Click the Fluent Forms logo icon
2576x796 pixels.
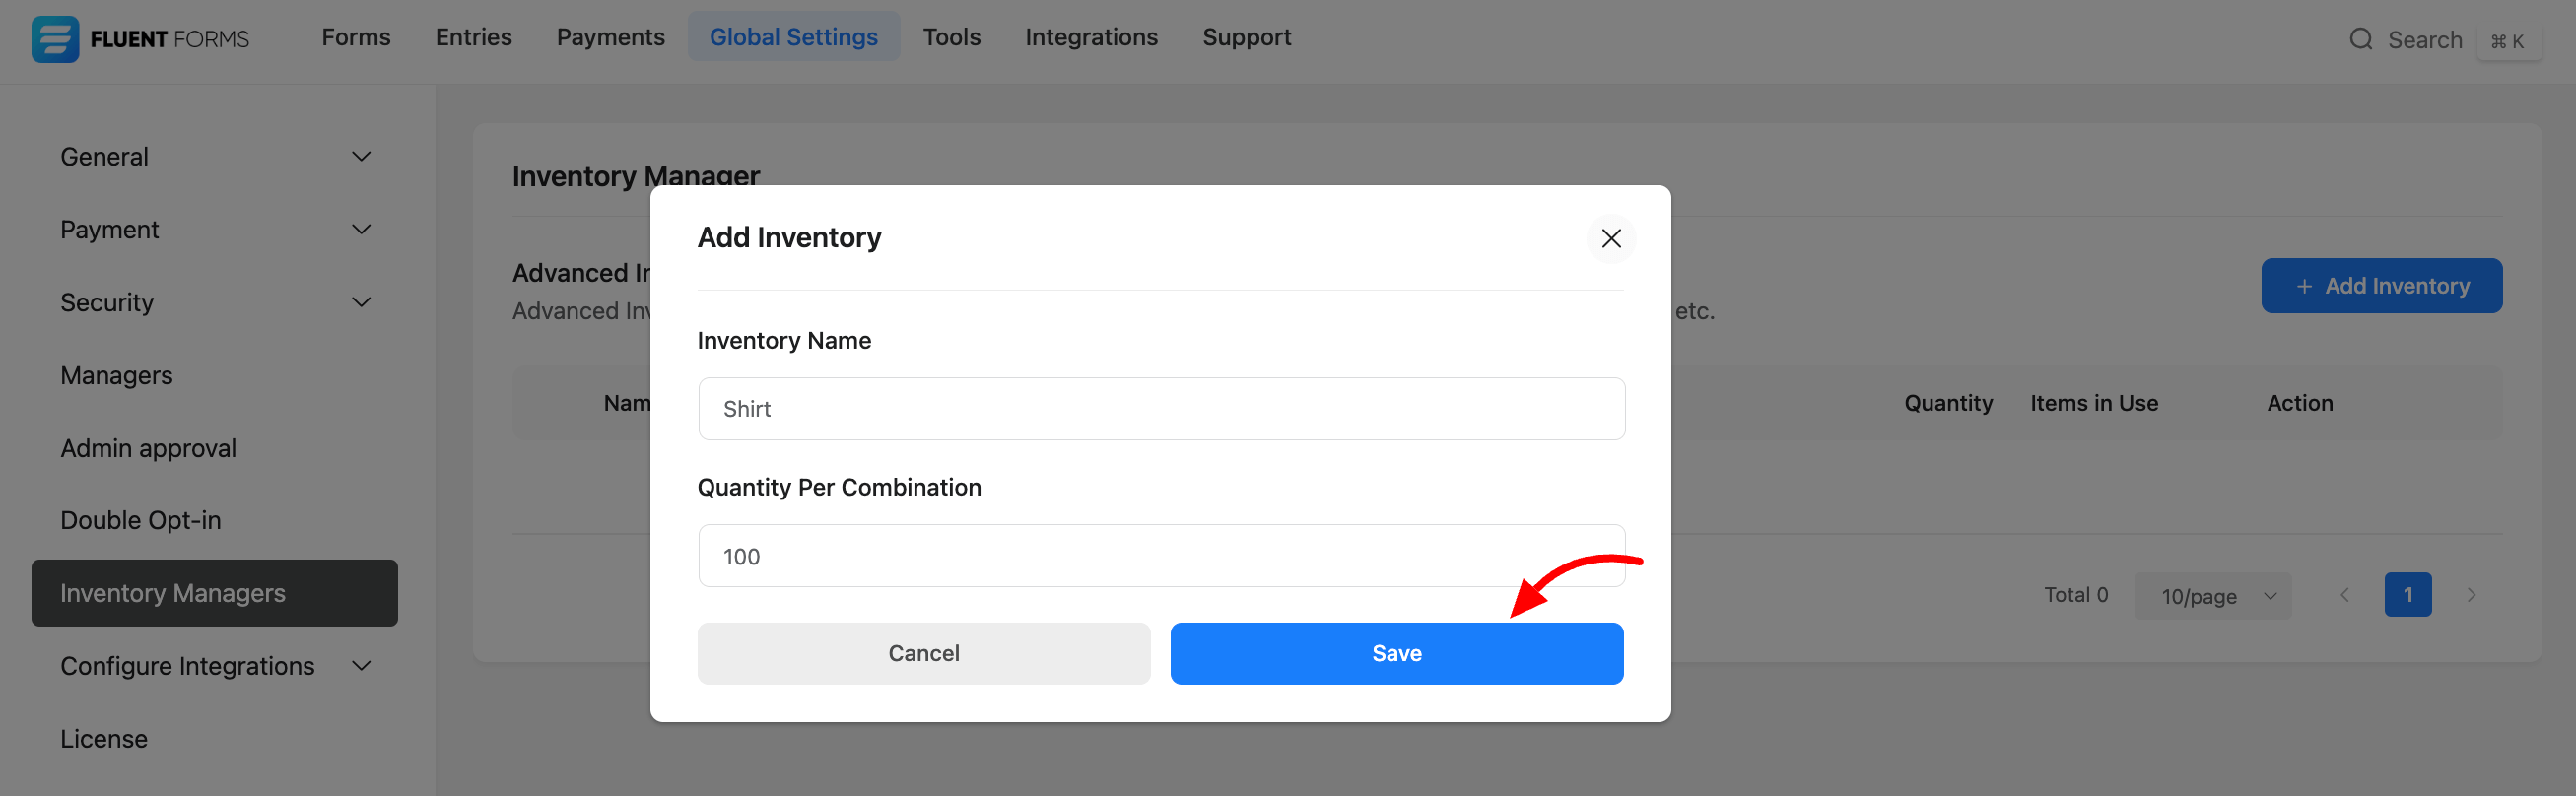point(55,39)
